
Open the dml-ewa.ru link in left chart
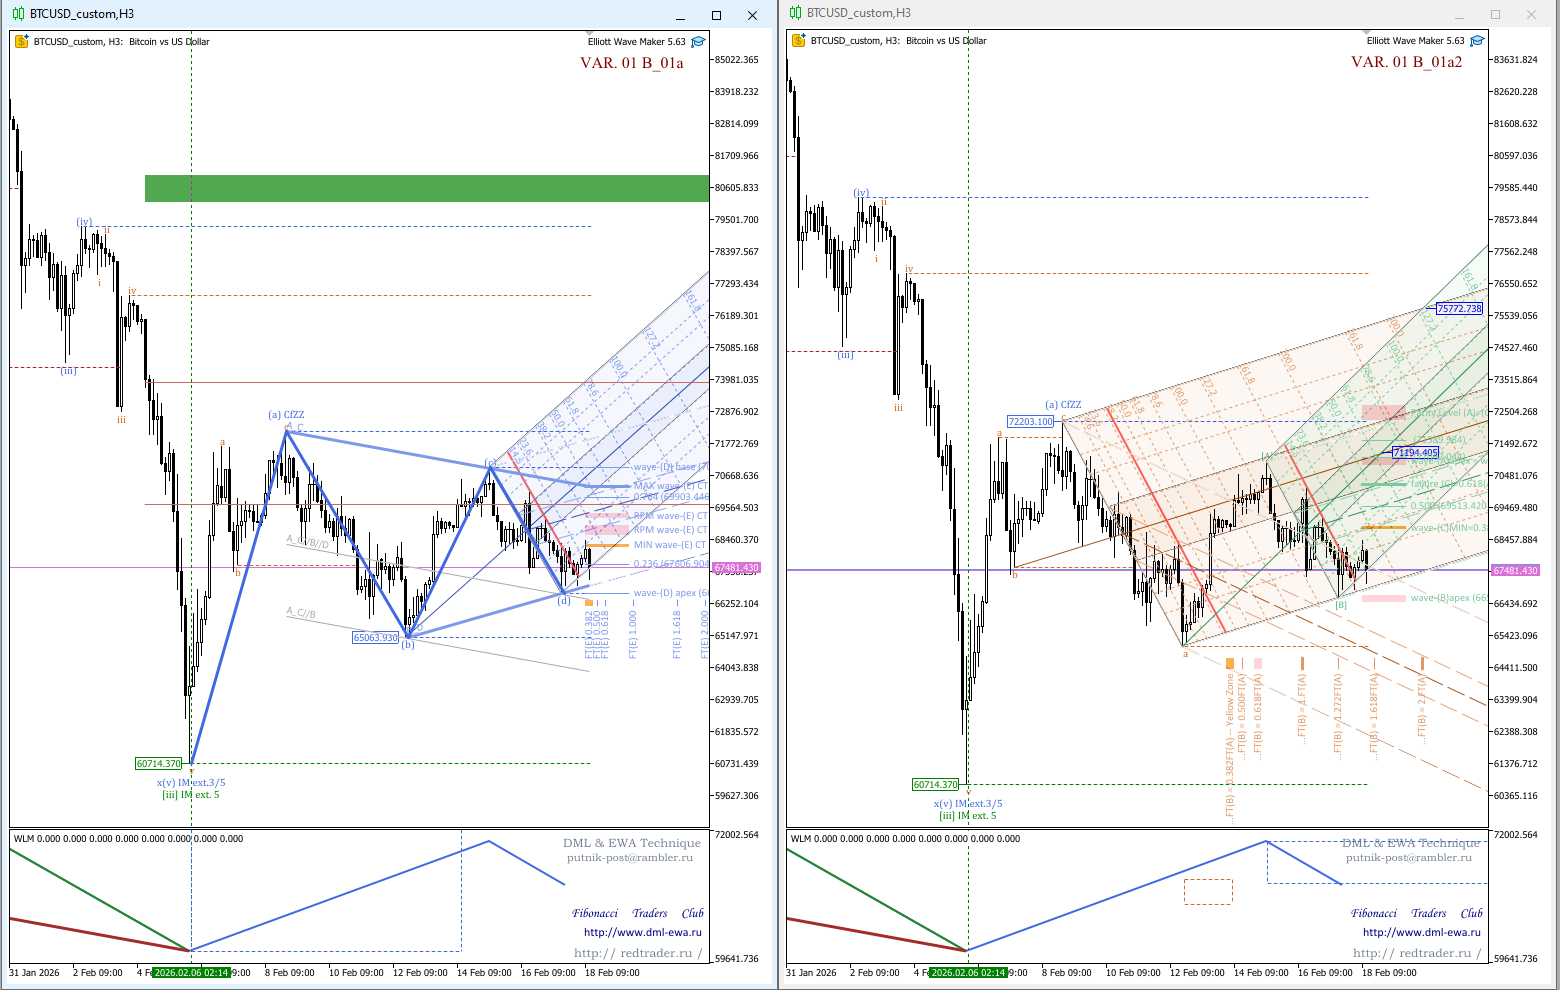tap(642, 933)
